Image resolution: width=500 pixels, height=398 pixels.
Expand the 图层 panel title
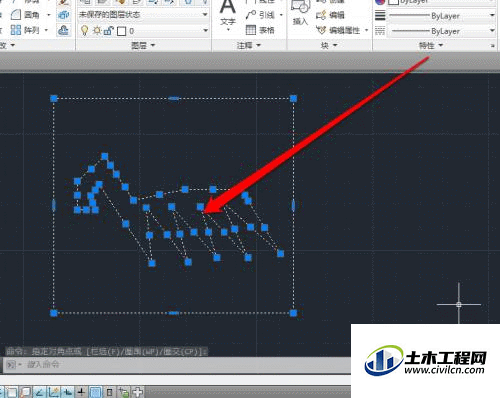coord(143,45)
